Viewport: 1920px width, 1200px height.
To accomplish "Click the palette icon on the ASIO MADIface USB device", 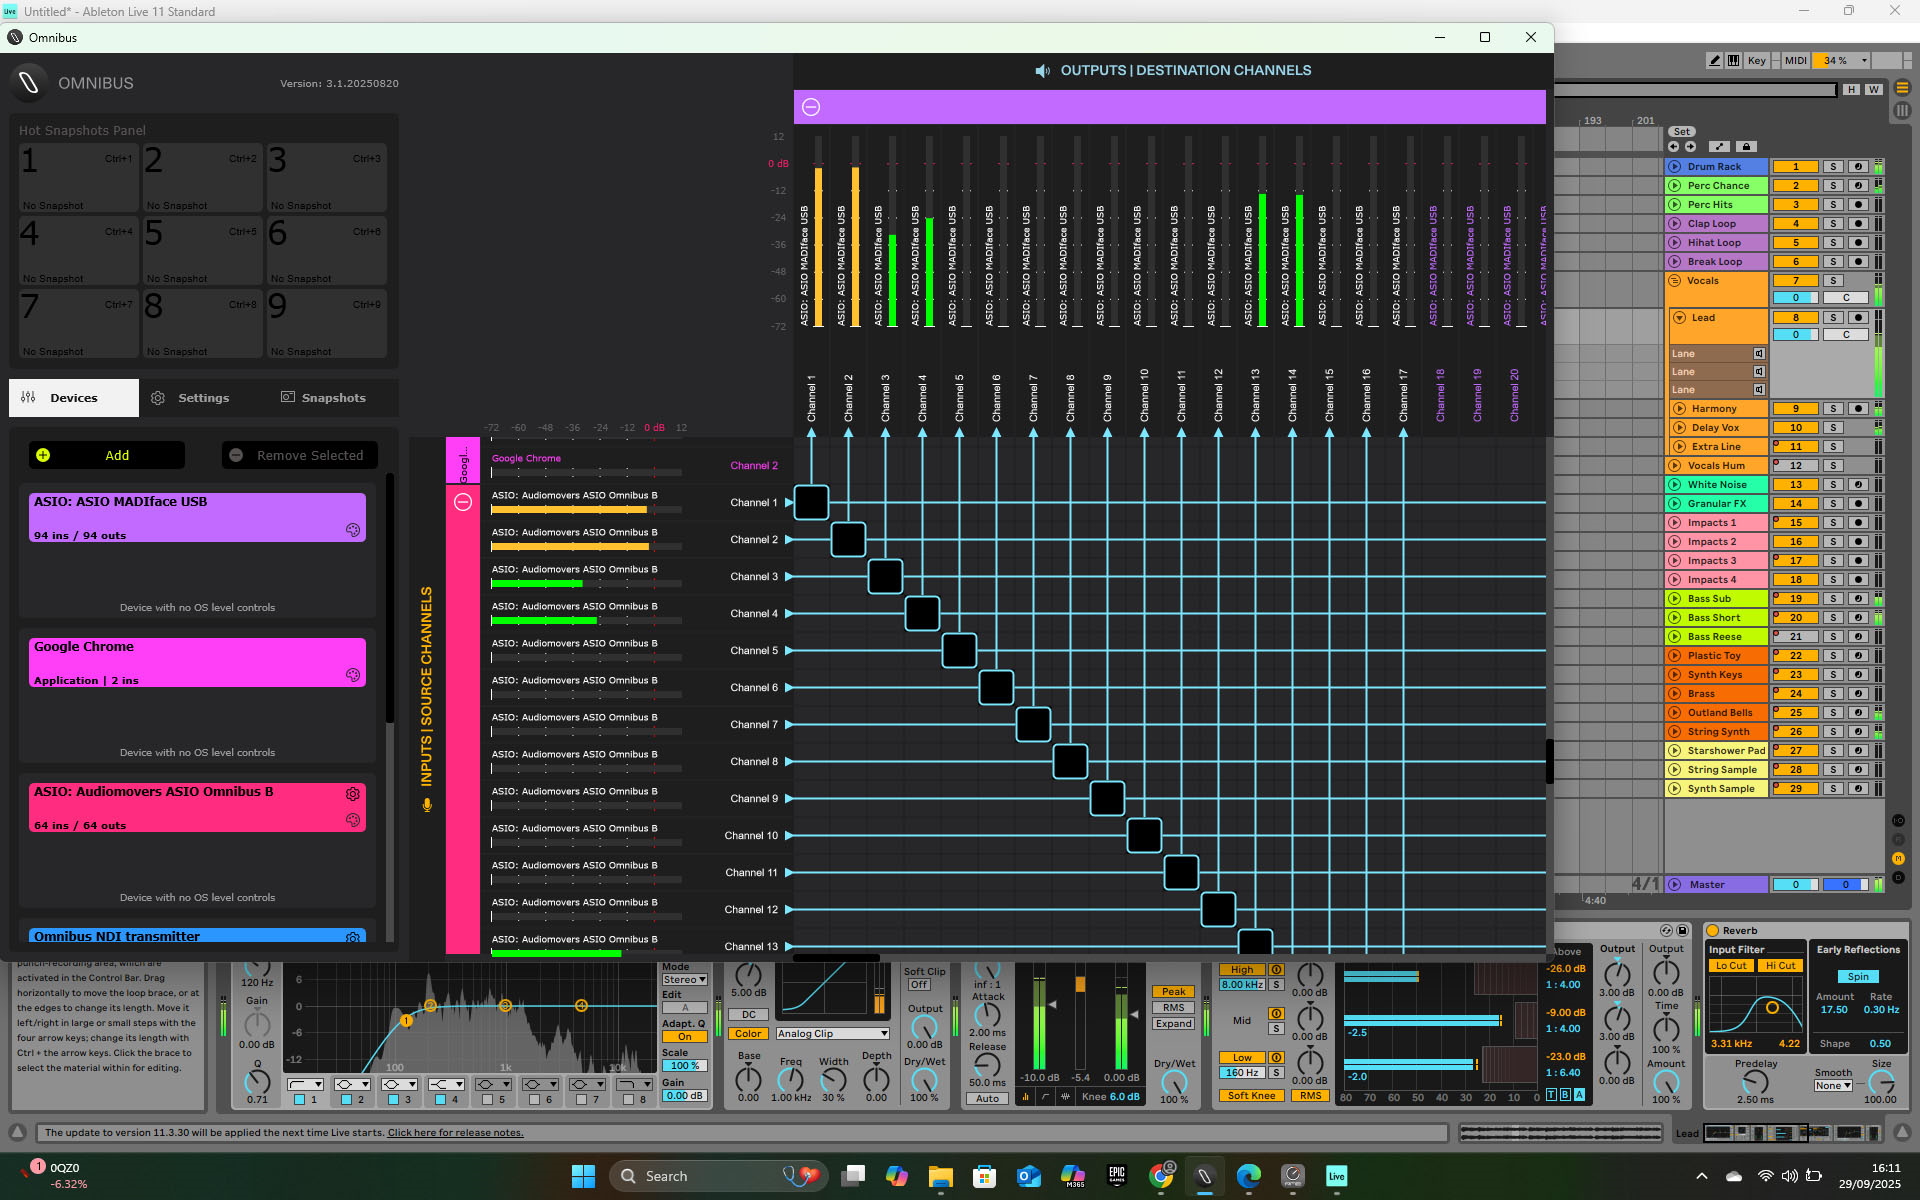I will (x=353, y=530).
